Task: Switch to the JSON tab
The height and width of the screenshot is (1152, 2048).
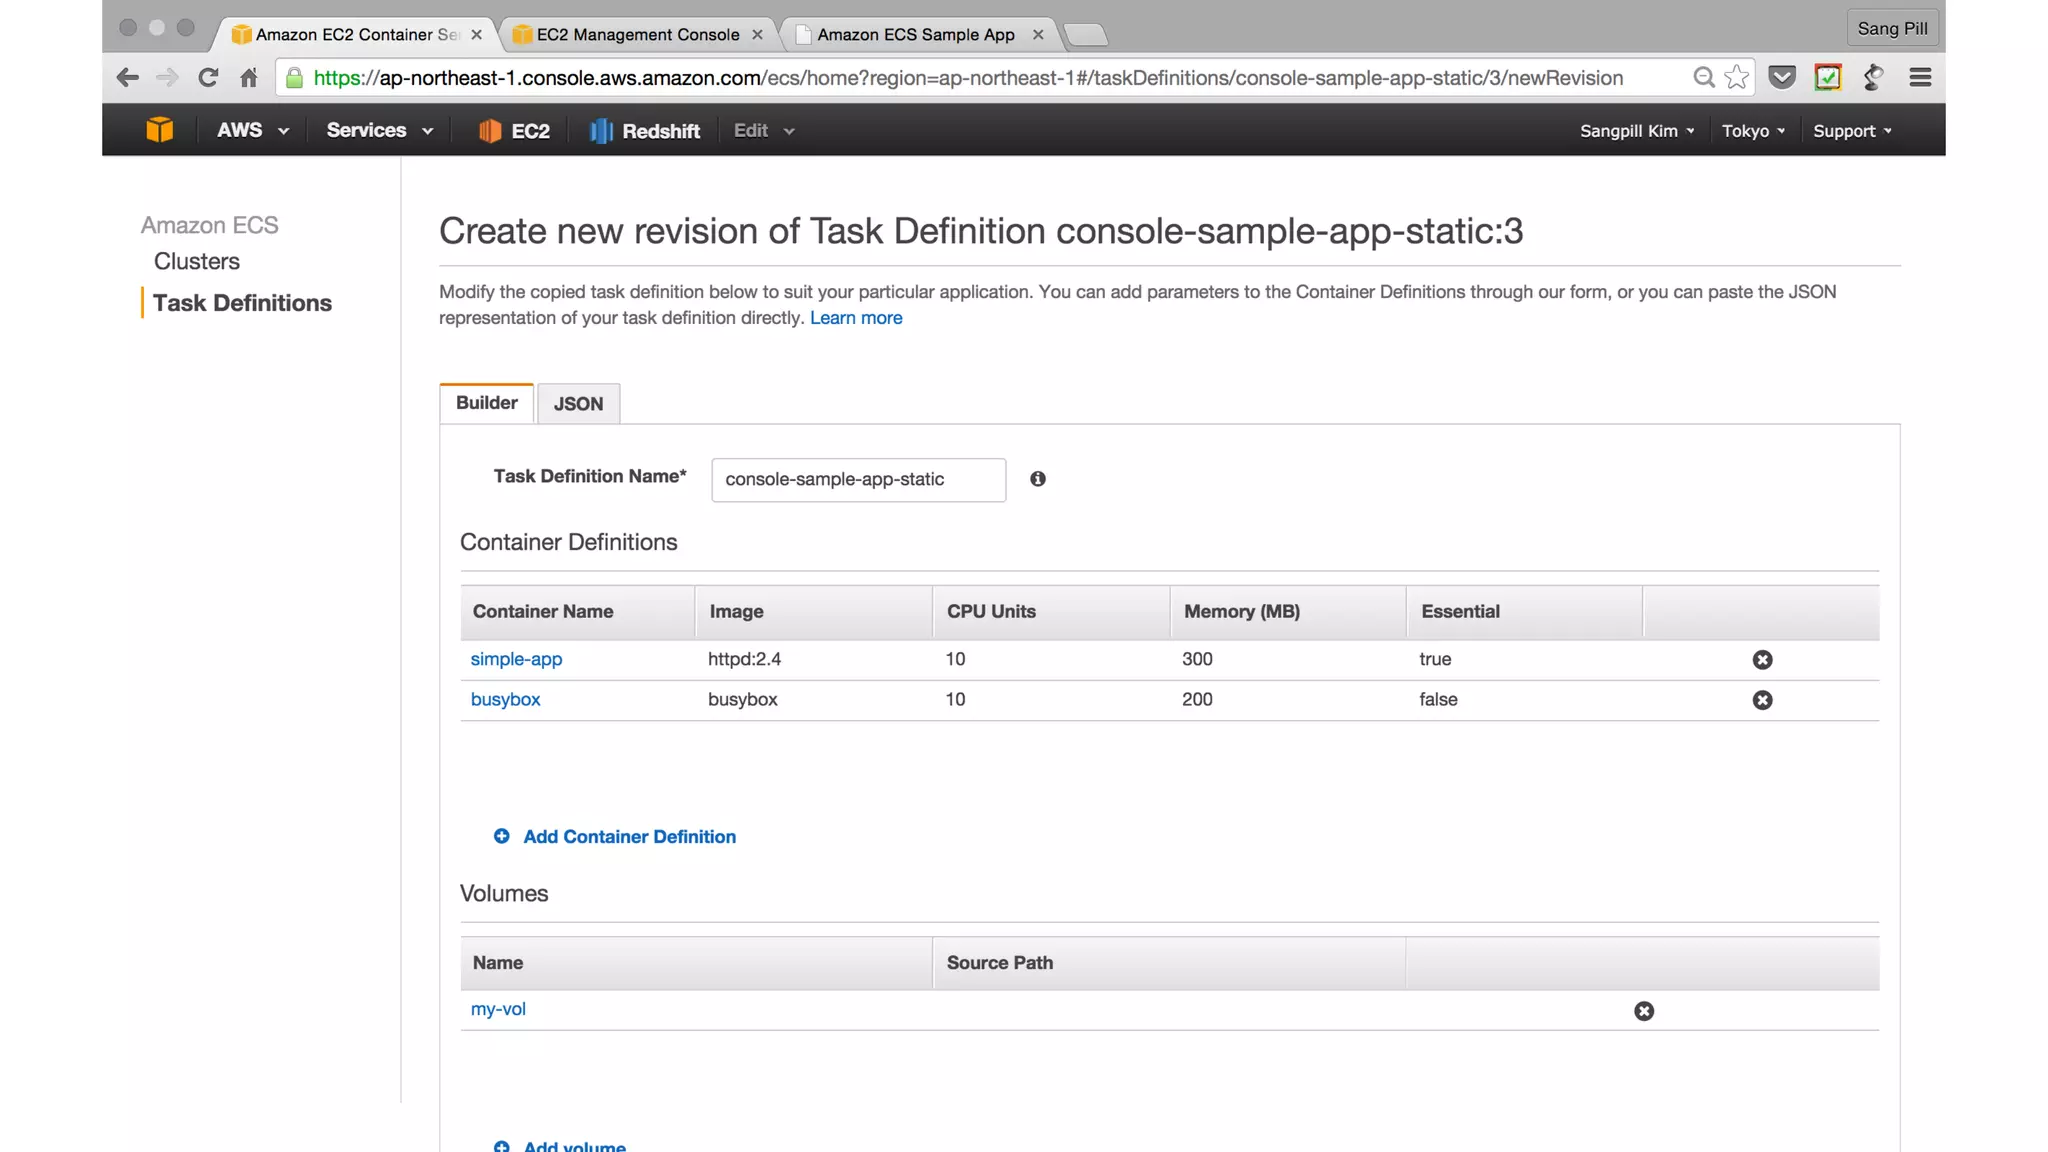Action: [x=578, y=404]
